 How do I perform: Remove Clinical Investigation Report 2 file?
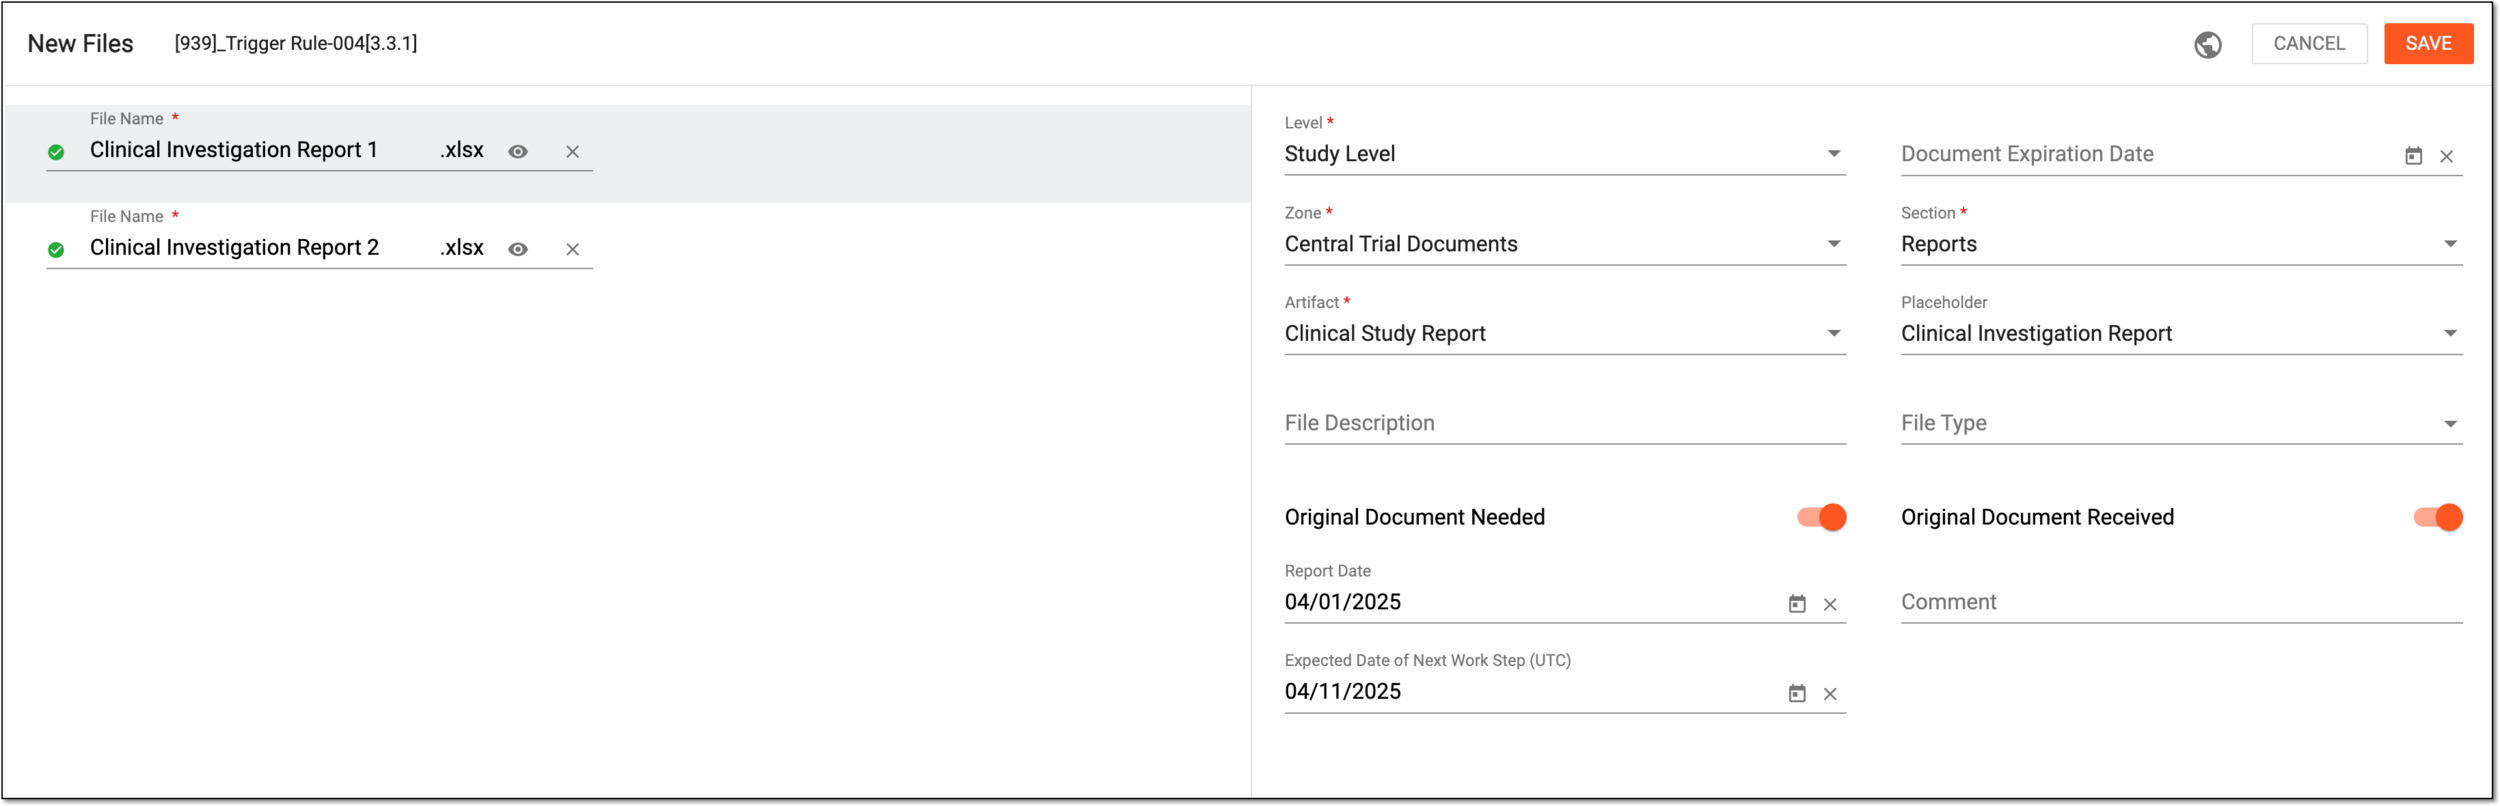[572, 249]
